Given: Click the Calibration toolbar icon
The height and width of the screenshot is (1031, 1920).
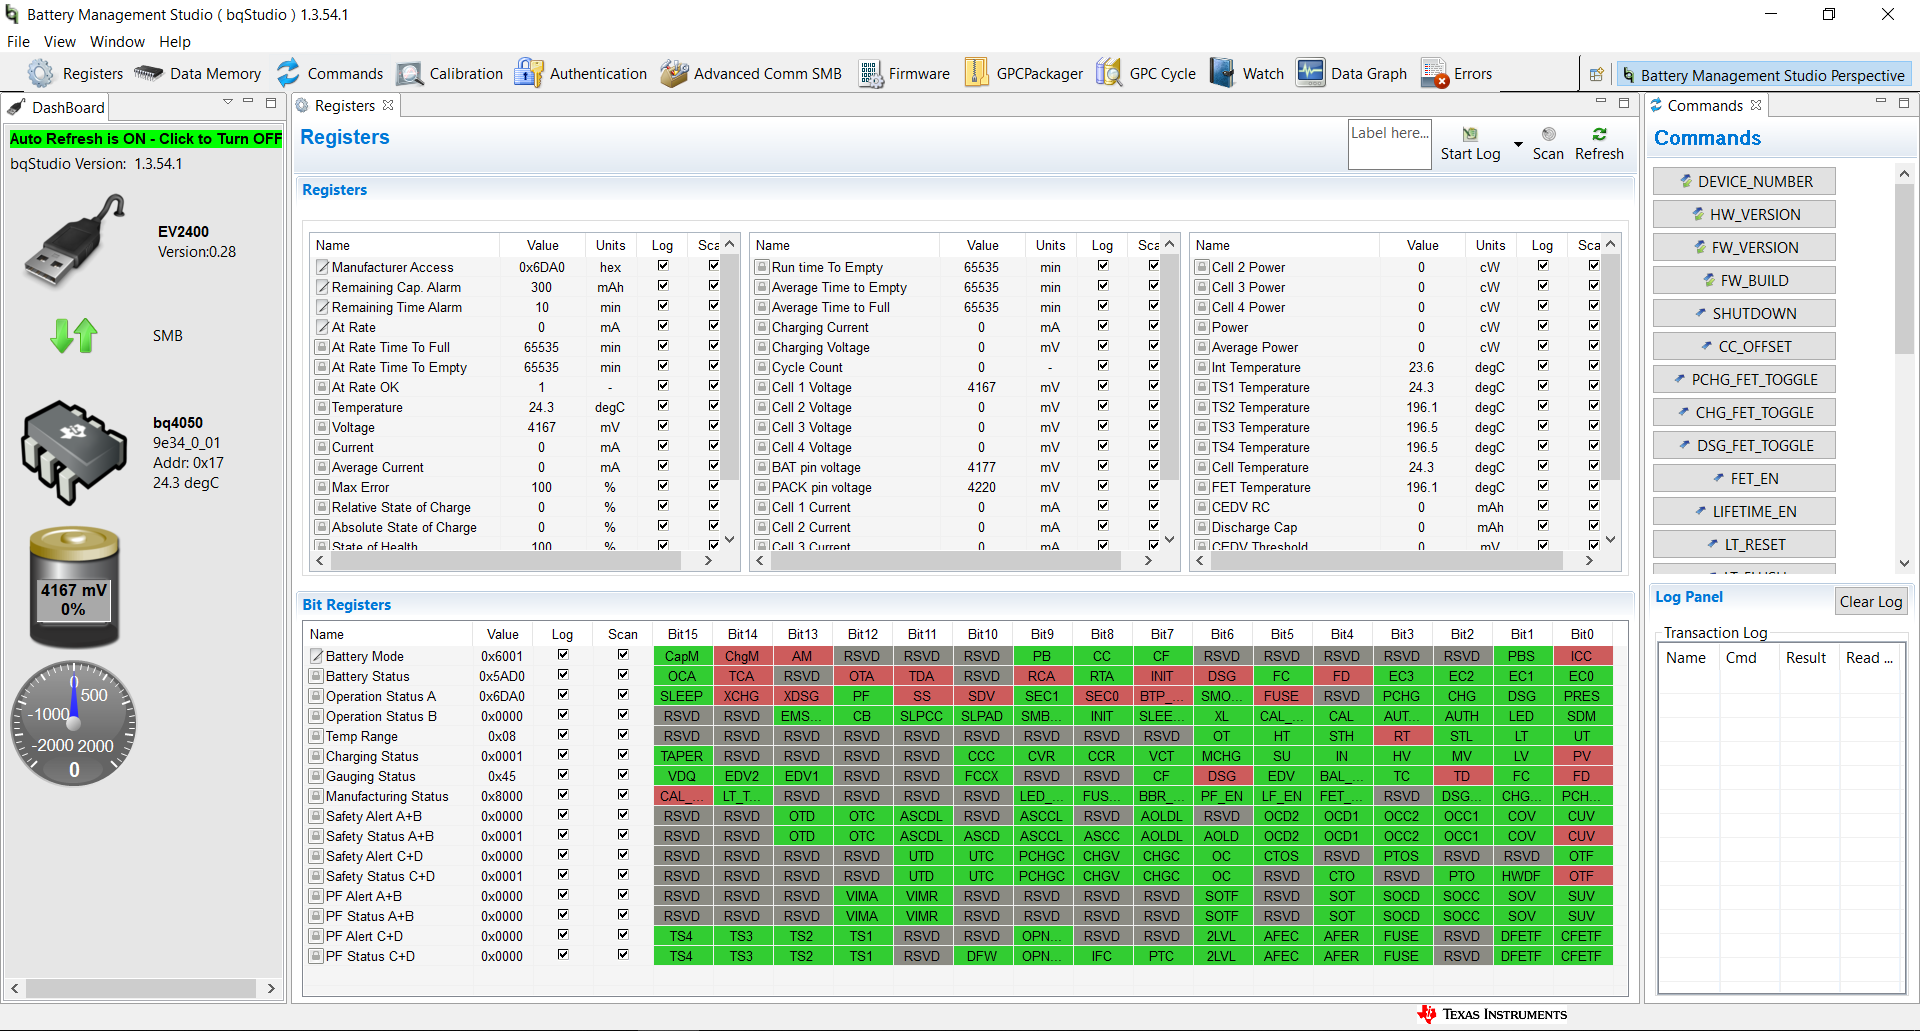Looking at the screenshot, I should 409,74.
